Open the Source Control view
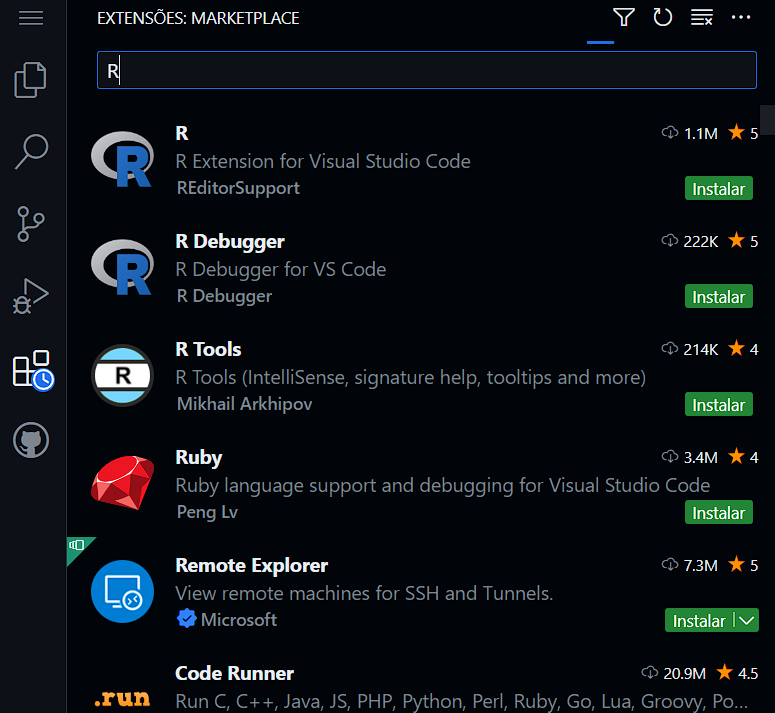 pos(32,224)
